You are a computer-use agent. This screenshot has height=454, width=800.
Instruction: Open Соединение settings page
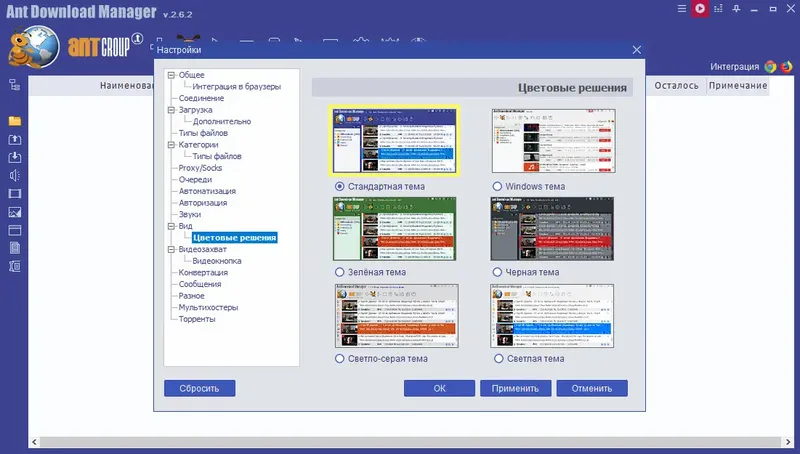click(201, 98)
